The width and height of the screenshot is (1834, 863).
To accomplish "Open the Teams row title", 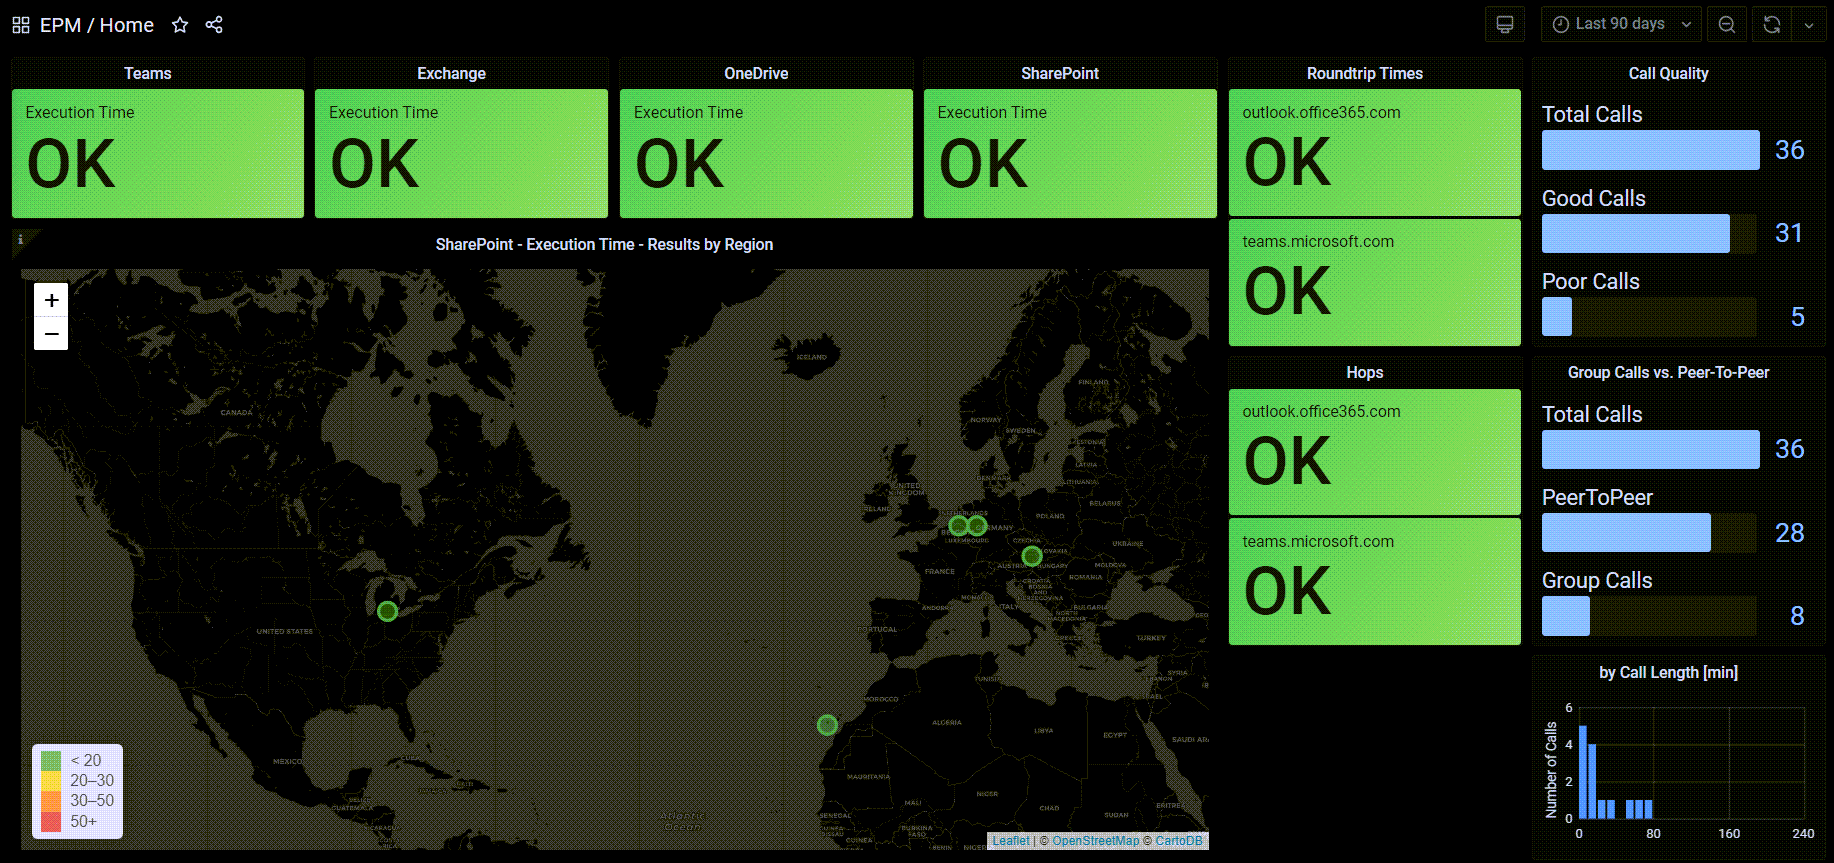I will 148,73.
